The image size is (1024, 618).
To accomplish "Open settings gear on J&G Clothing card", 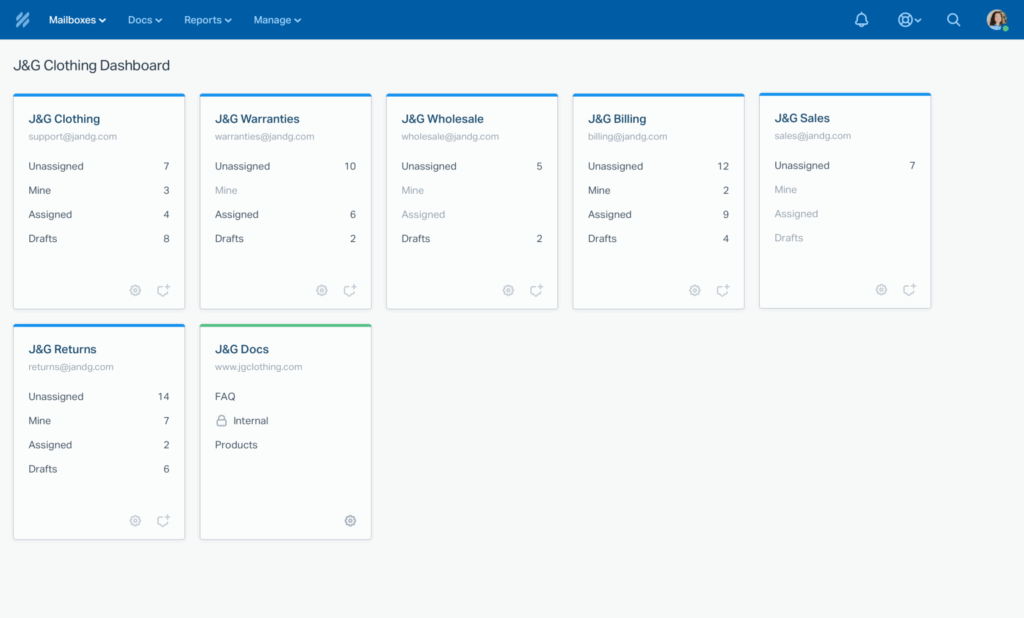I will pos(135,291).
